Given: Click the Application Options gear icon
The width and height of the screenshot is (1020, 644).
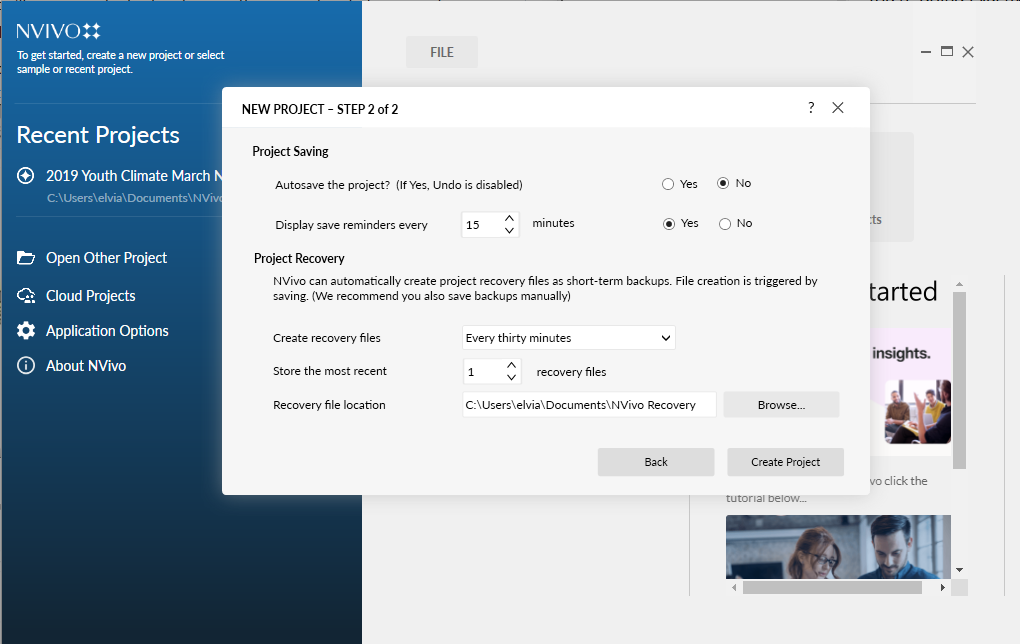Looking at the screenshot, I should pyautogui.click(x=27, y=331).
